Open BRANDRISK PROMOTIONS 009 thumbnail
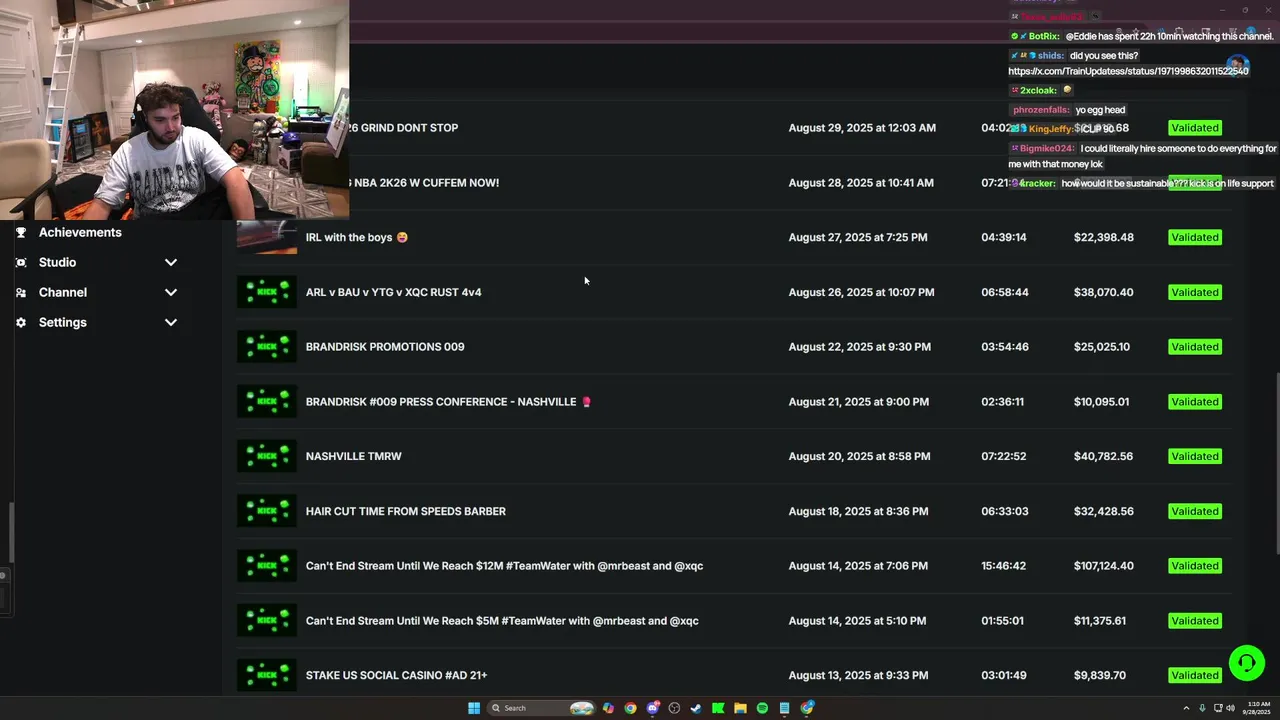 267,347
